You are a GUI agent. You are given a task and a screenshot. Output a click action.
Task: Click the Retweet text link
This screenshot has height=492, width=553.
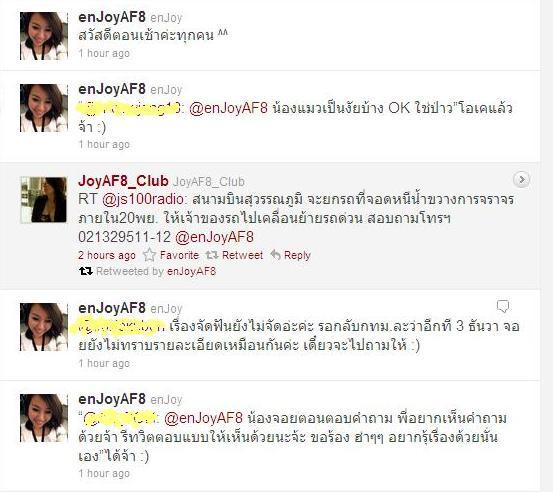tap(243, 255)
